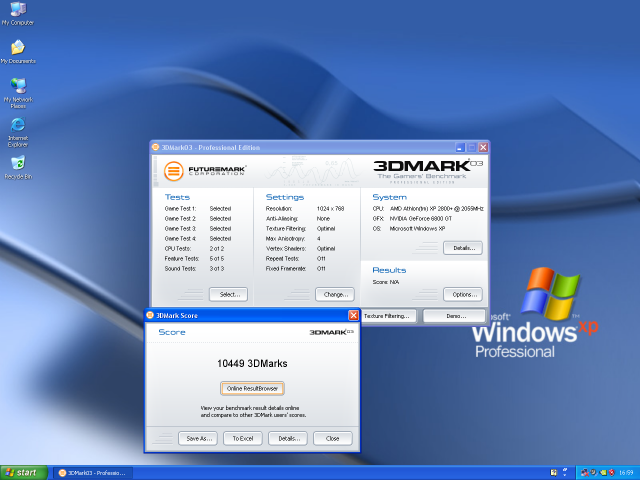
Task: Click the Vertex Shaders label
Action: (x=285, y=249)
